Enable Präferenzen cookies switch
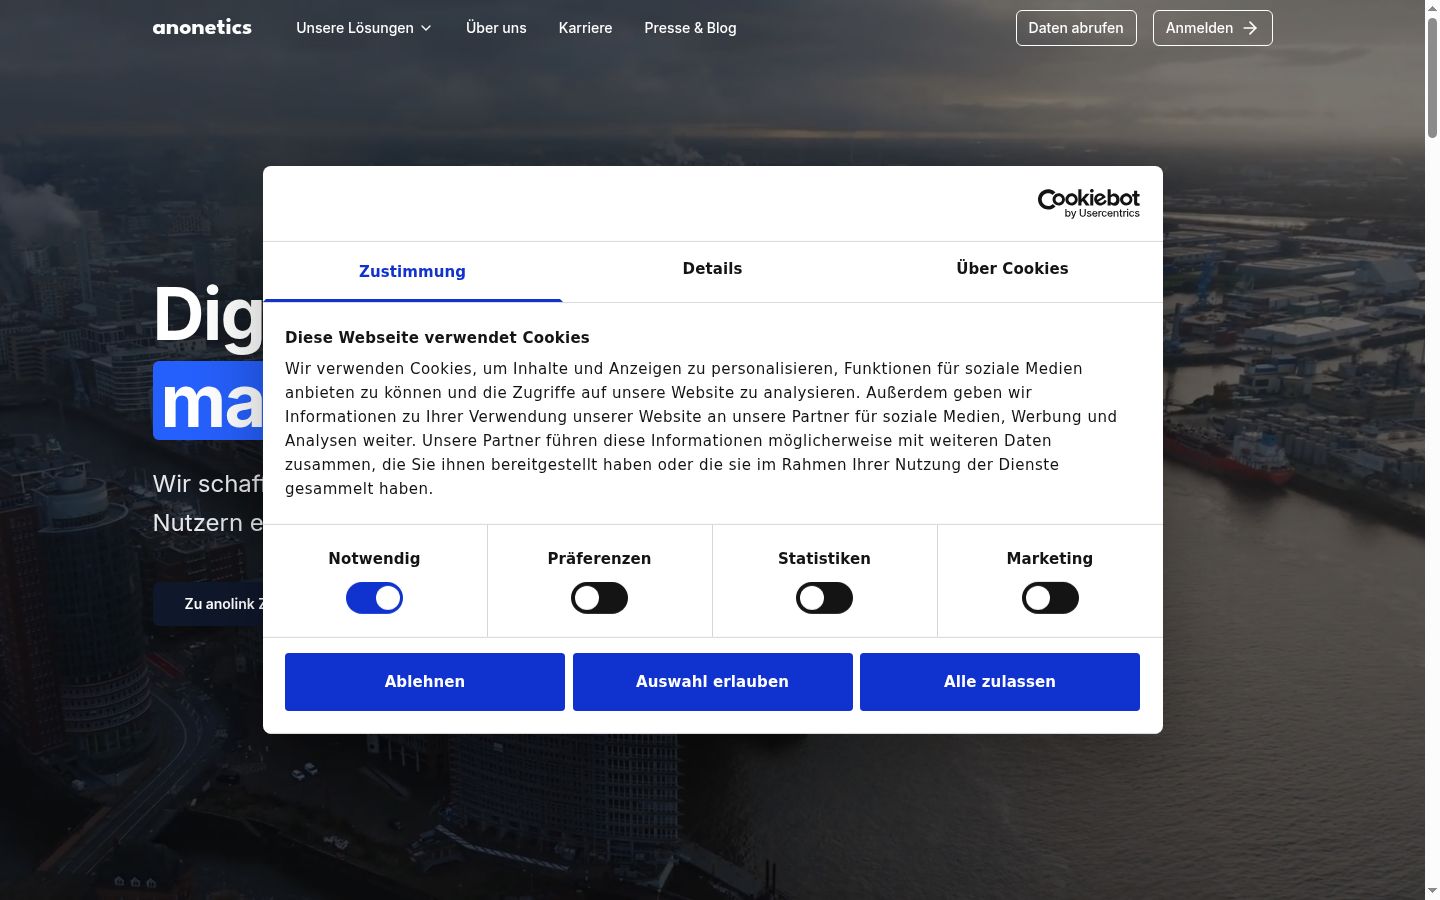 pyautogui.click(x=599, y=598)
